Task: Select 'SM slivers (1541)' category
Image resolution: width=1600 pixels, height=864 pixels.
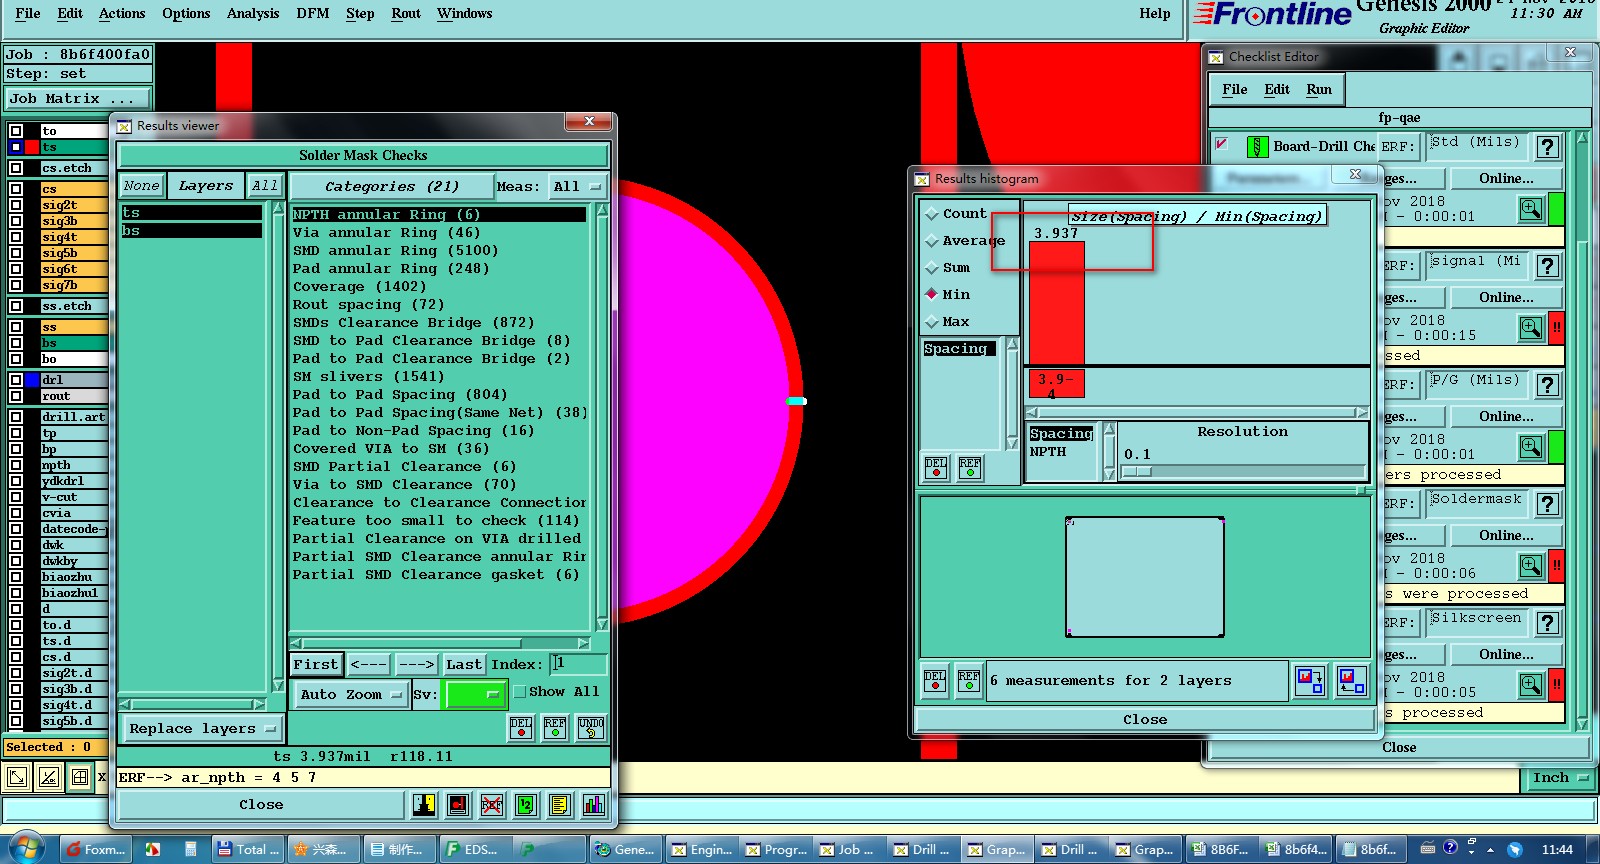Action: [x=368, y=377]
